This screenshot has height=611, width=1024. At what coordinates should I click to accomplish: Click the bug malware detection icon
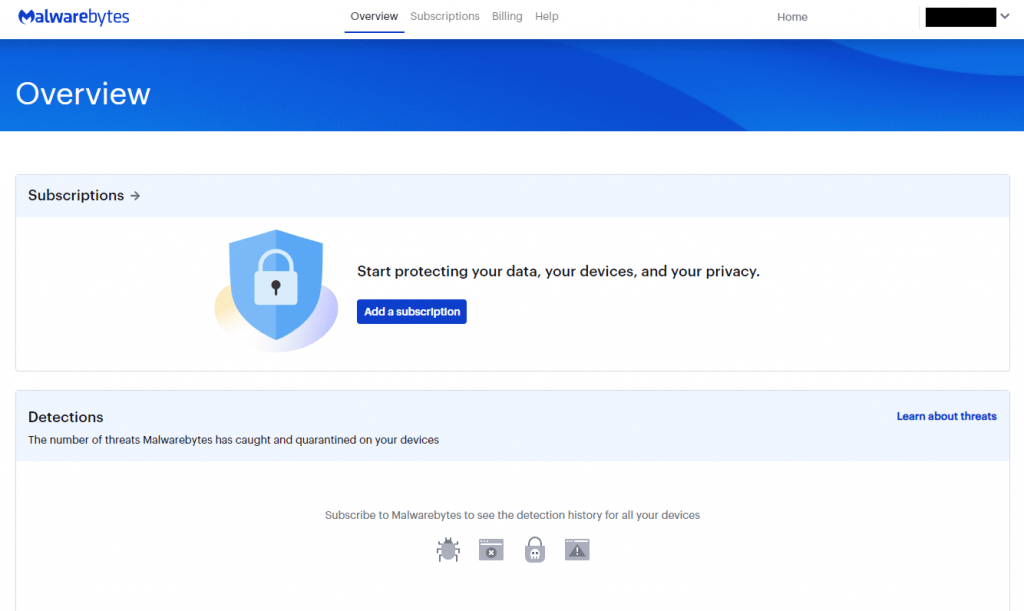(448, 550)
